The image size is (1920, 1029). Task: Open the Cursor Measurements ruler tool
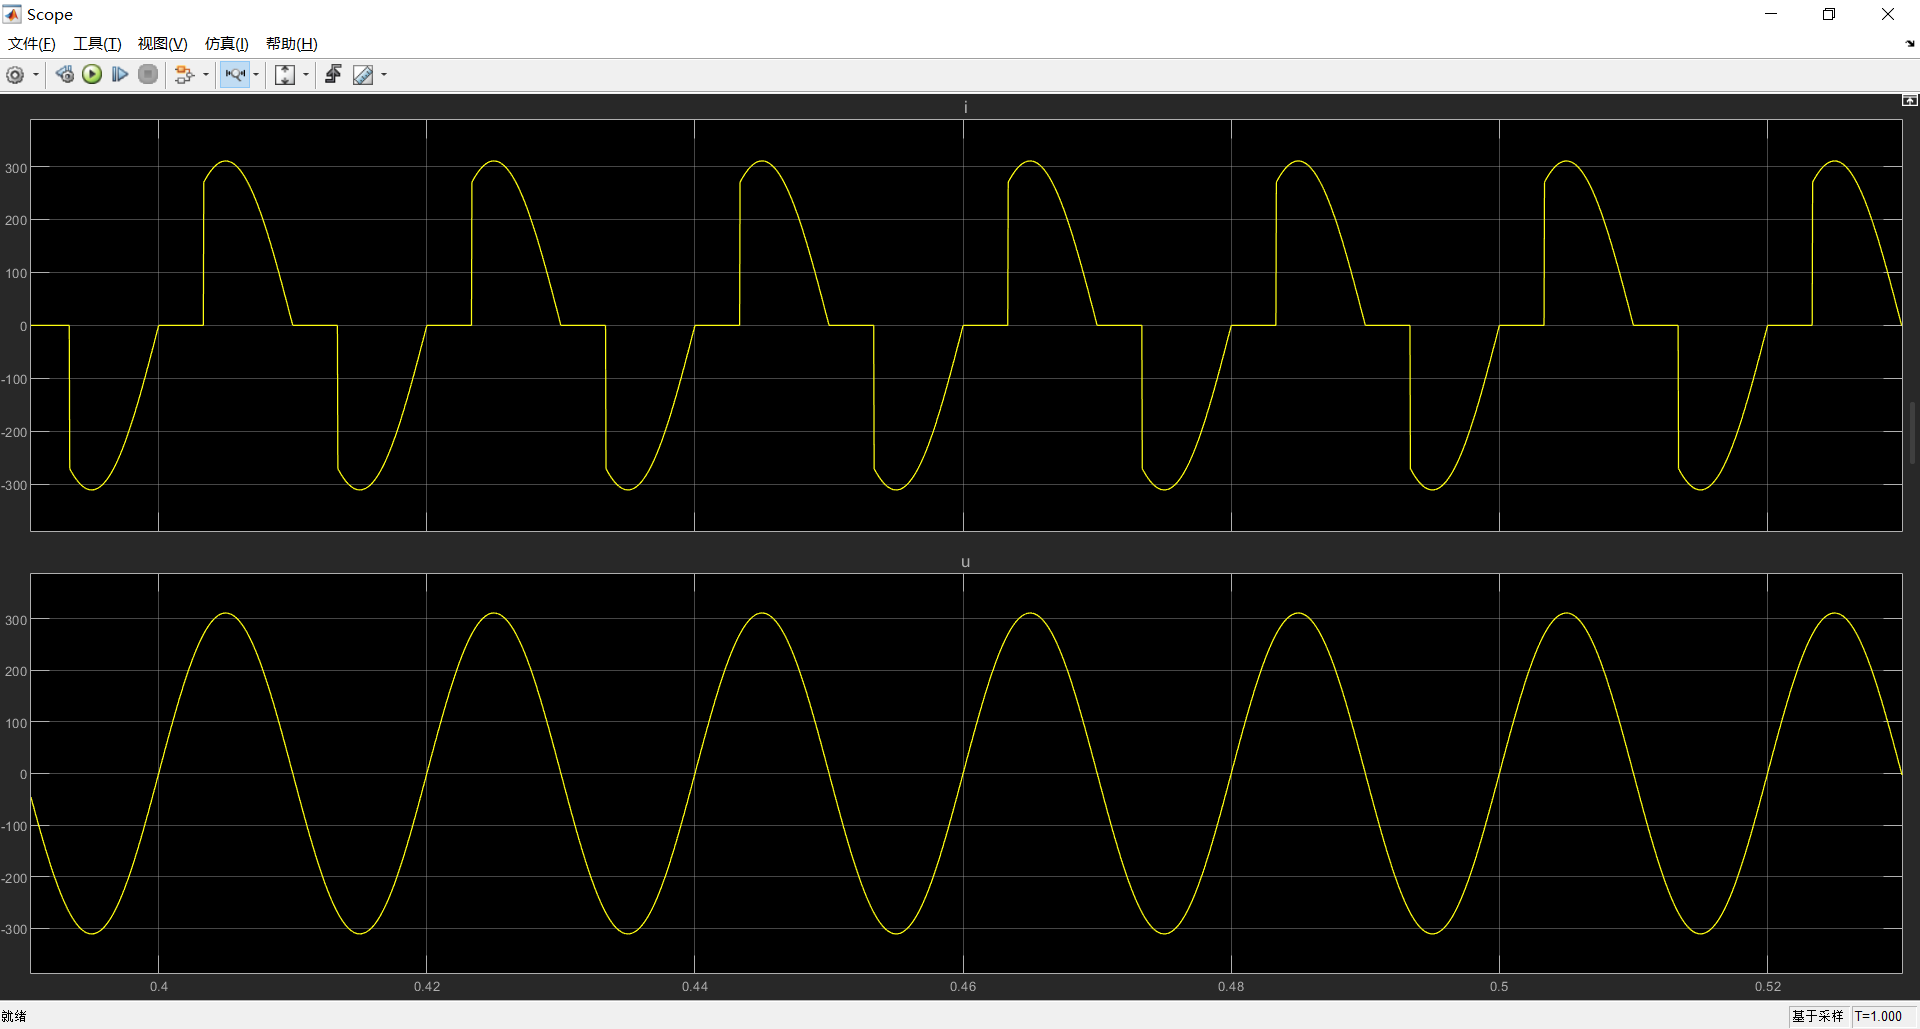coord(363,75)
